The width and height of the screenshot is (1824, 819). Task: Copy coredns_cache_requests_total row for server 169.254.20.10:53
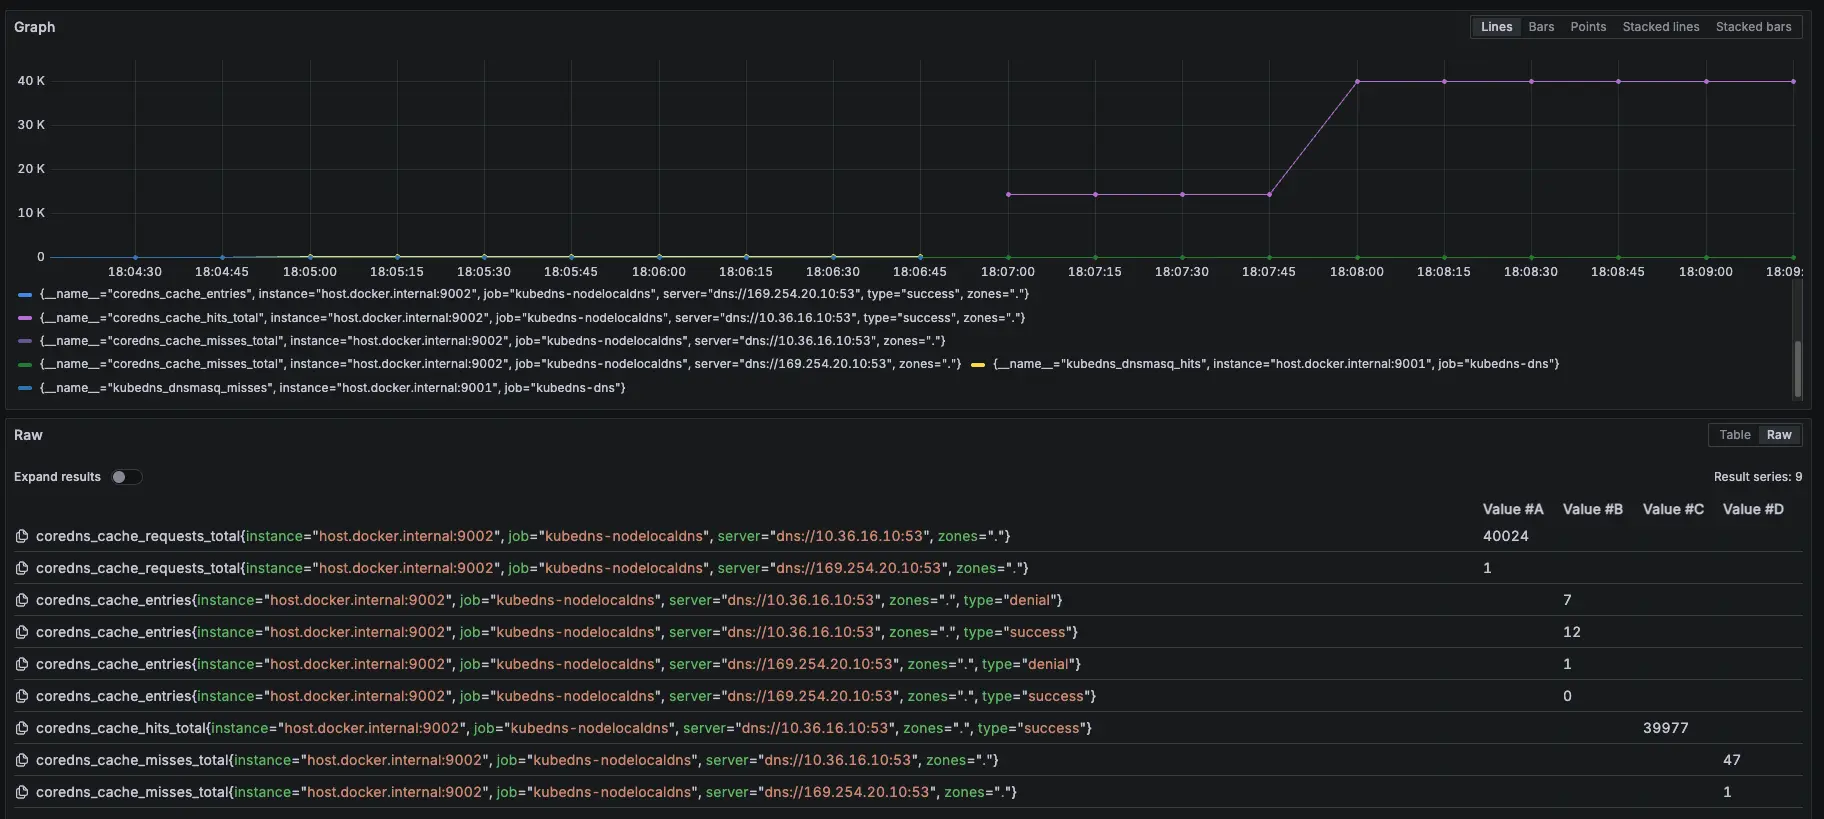[x=22, y=568]
